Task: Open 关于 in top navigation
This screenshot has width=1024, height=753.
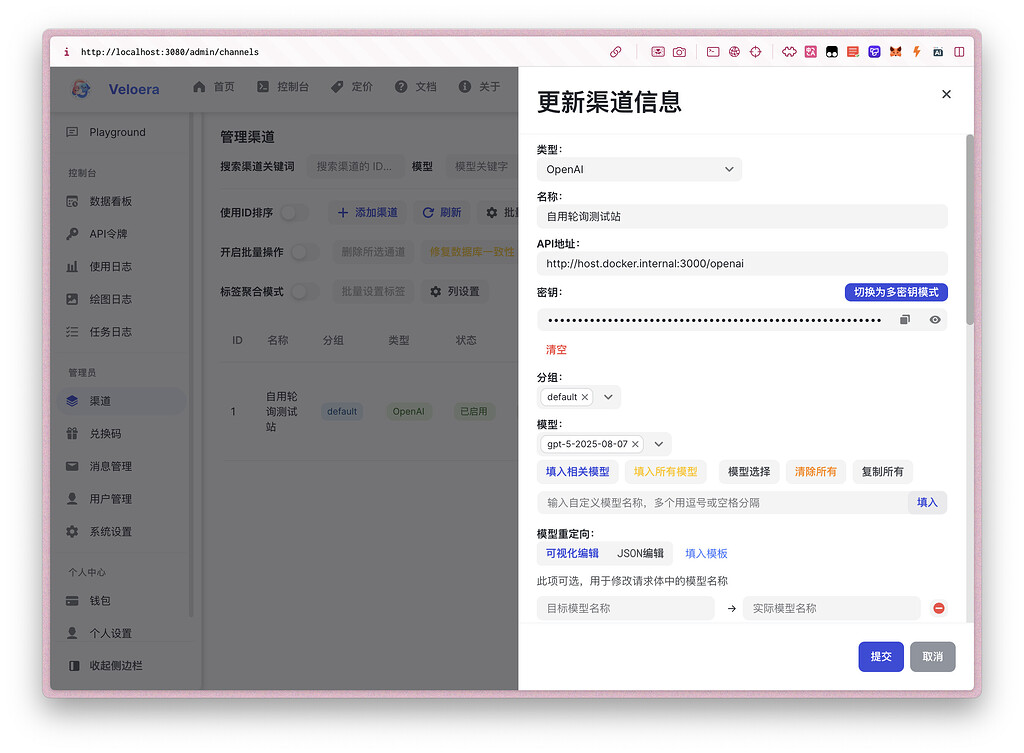Action: point(479,87)
